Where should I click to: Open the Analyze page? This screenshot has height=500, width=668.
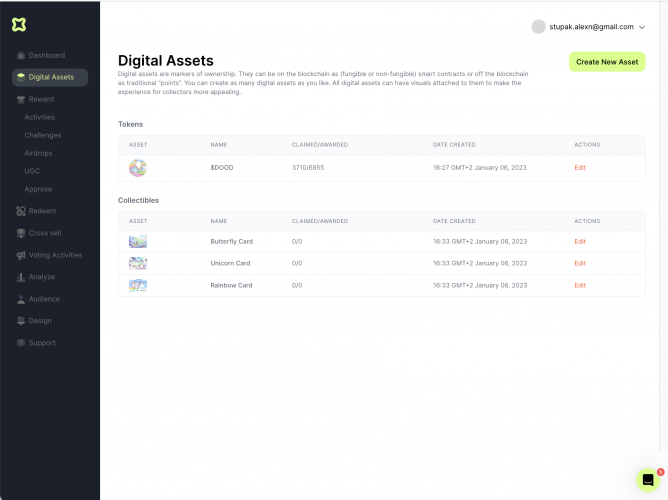pos(42,277)
